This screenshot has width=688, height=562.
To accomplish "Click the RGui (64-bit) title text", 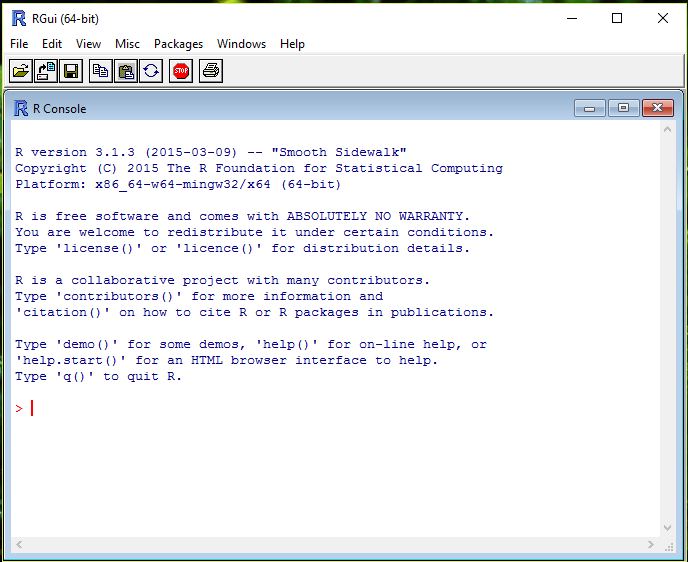I will [x=65, y=19].
